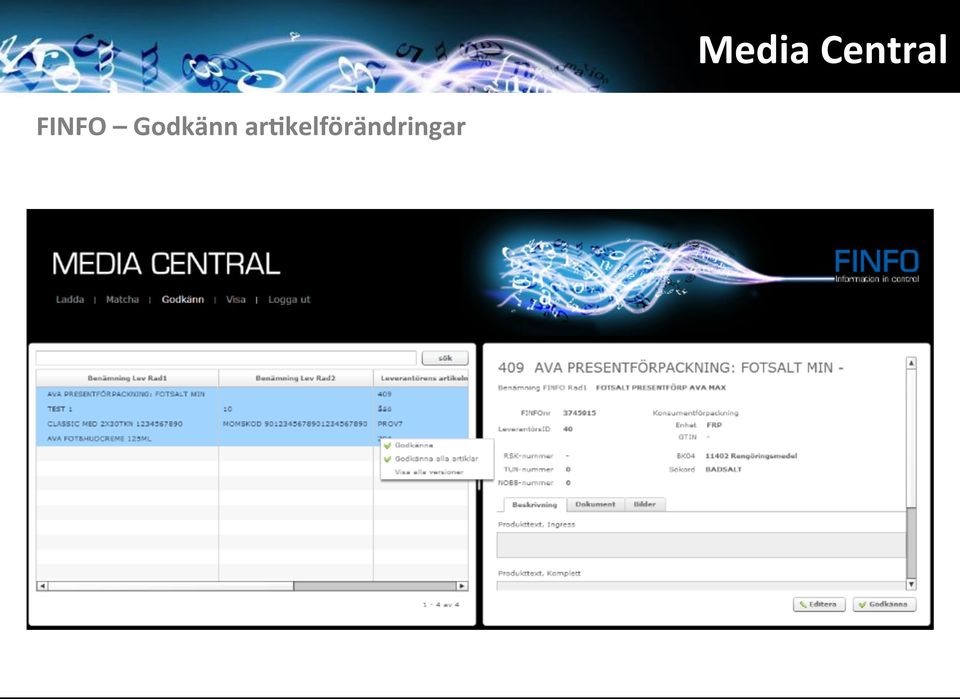This screenshot has height=699, width=960.
Task: Click the FINFO logo in the header
Action: [876, 266]
